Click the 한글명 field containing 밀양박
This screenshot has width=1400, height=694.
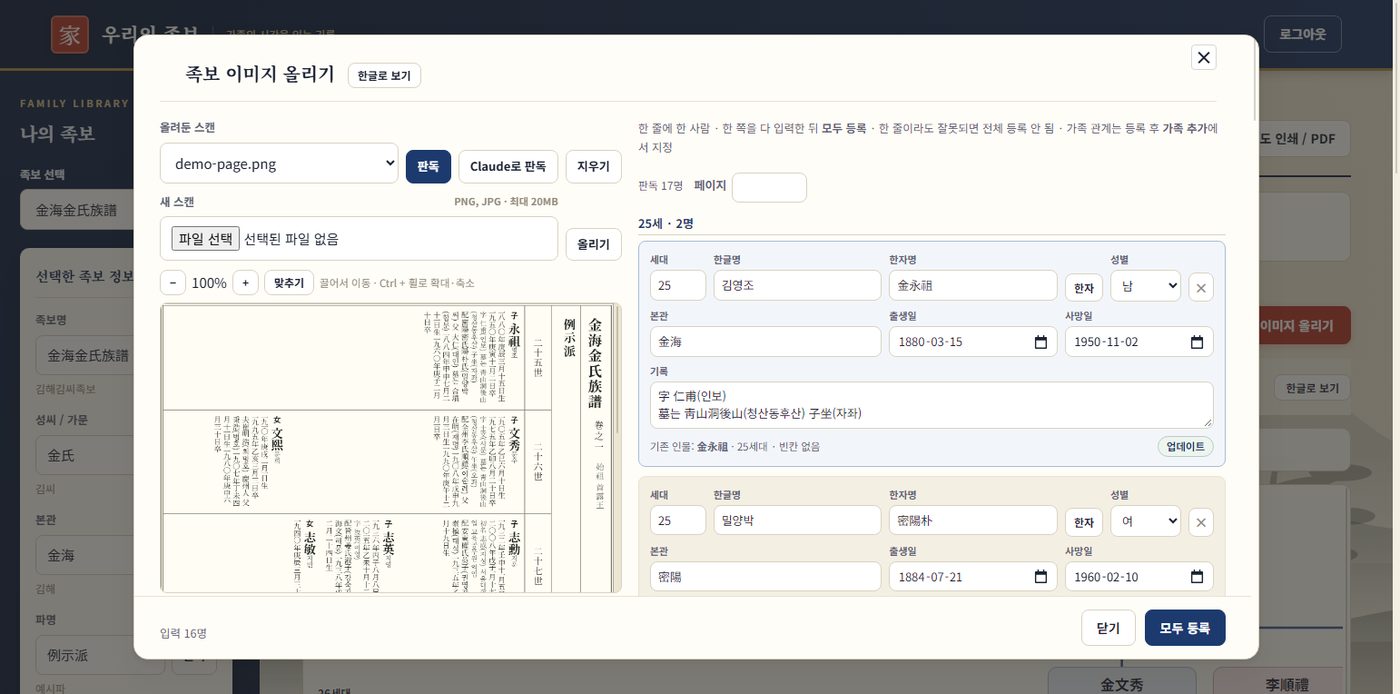click(x=797, y=520)
